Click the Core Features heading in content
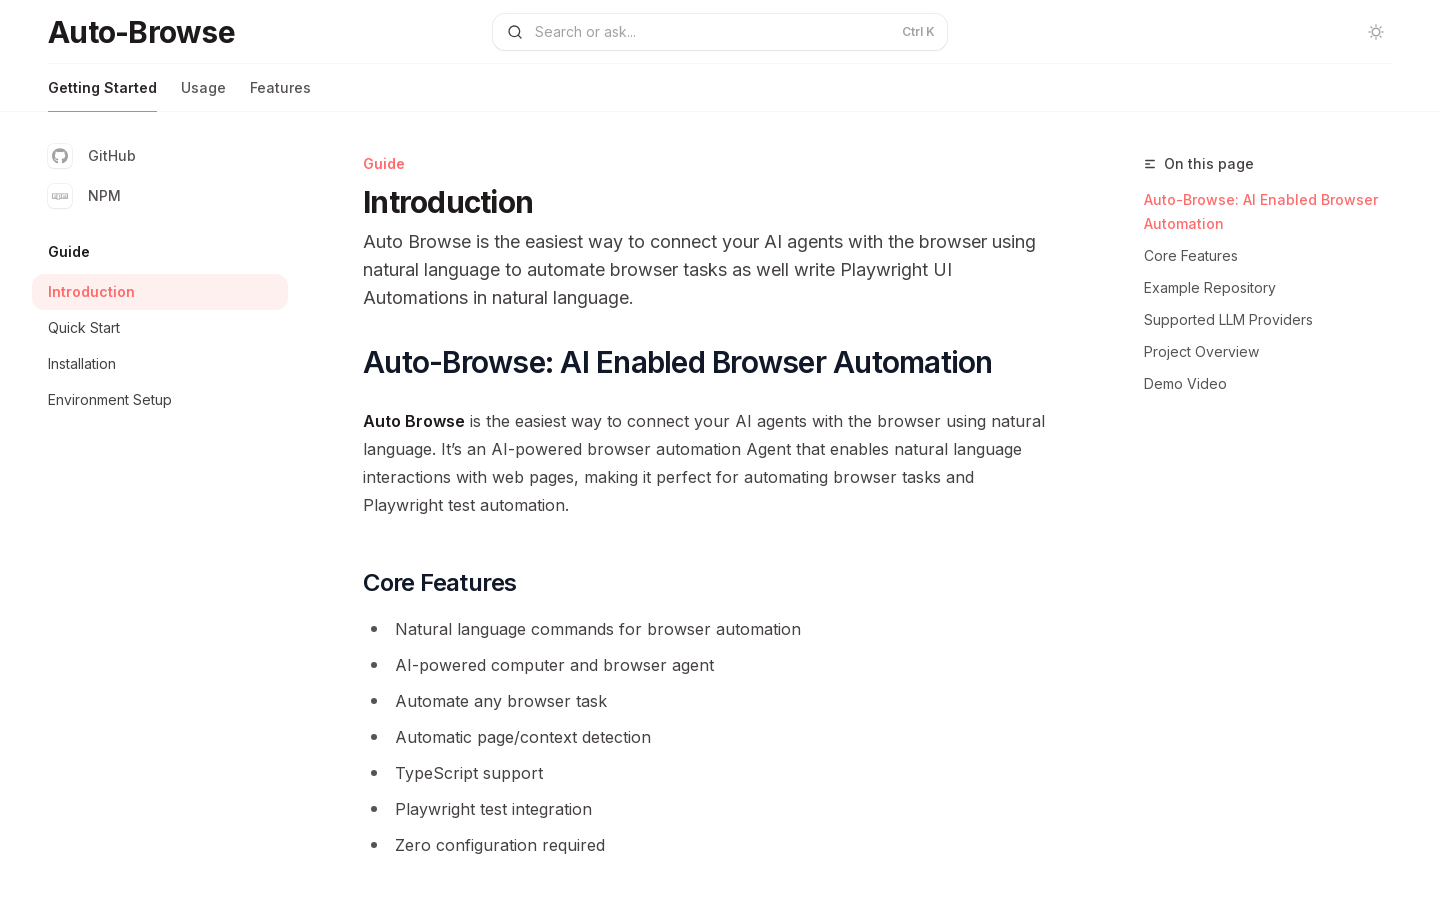This screenshot has width=1440, height=900. 439,583
